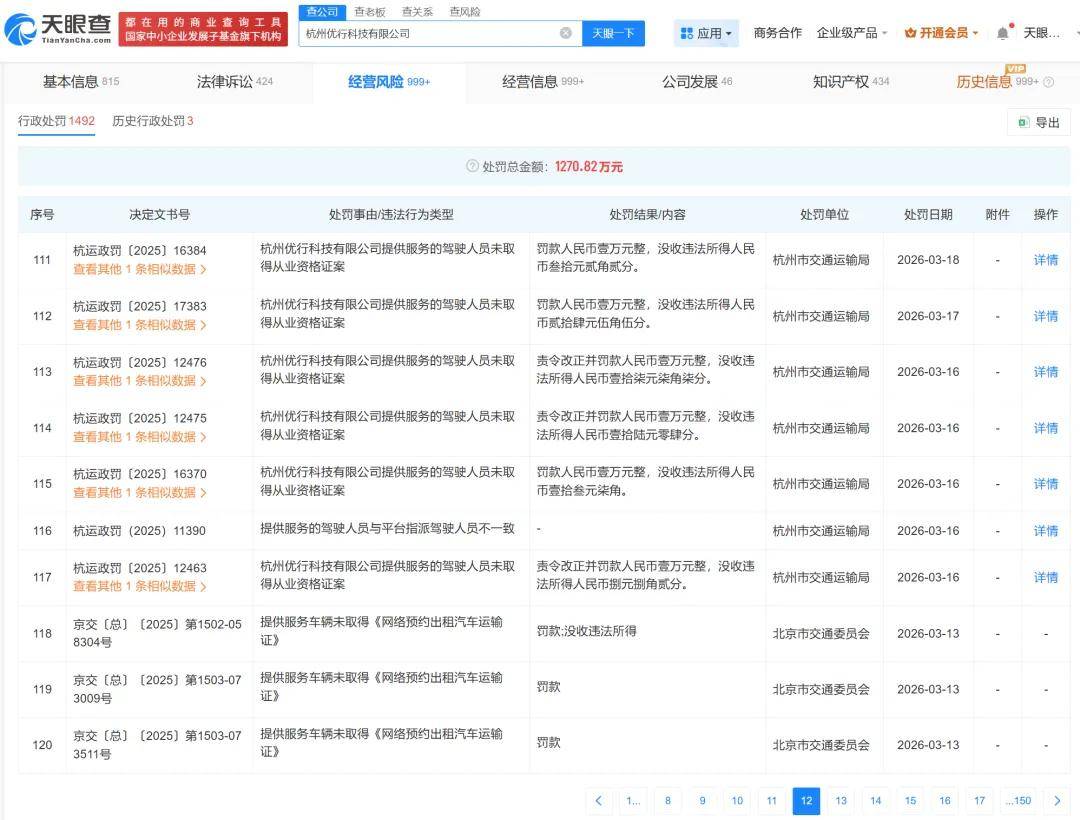1080x820 pixels.
Task: Open 详情 for row 117
Action: tap(1046, 577)
